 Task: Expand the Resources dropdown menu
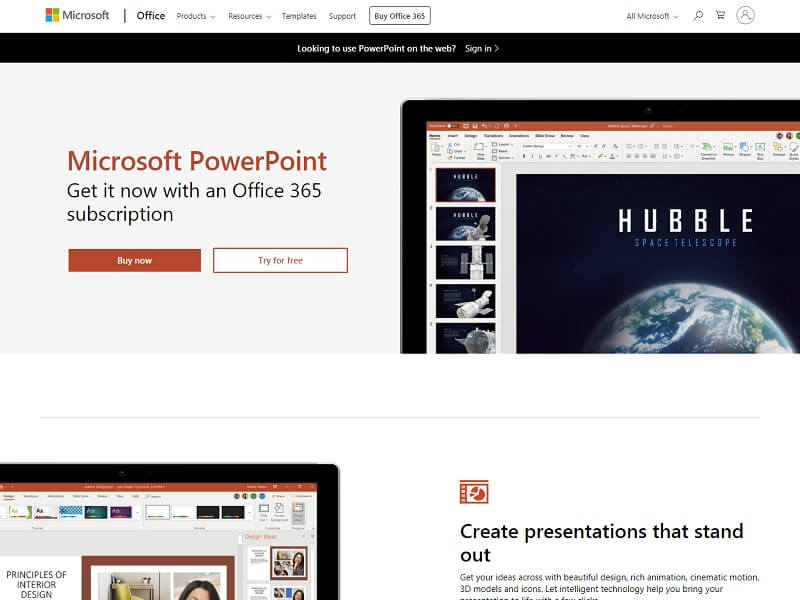click(x=249, y=16)
